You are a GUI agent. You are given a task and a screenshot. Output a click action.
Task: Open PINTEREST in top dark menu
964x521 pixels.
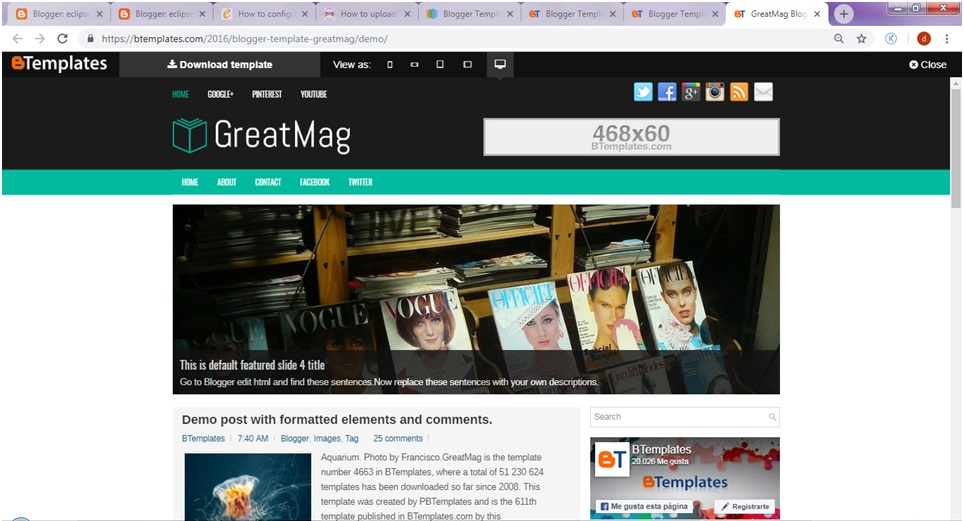pos(267,94)
